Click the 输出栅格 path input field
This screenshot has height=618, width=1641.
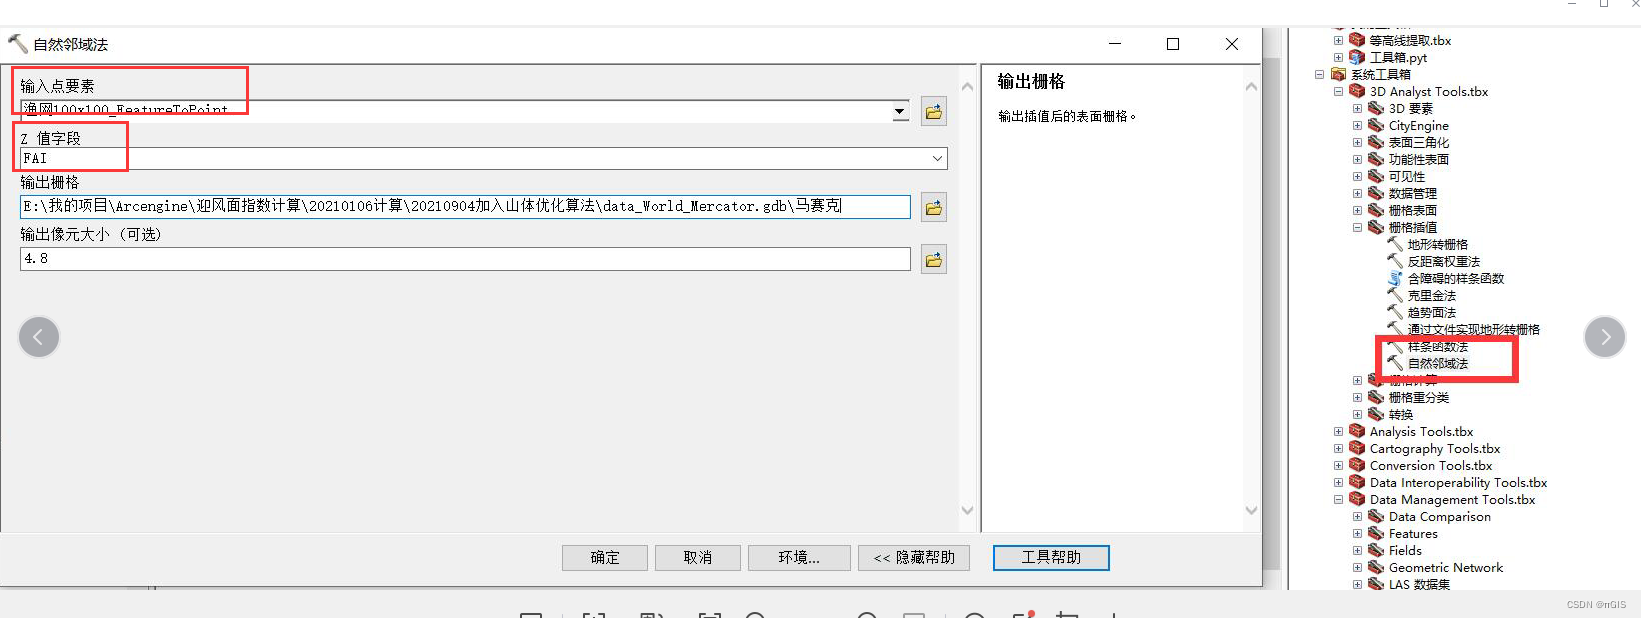tap(465, 207)
